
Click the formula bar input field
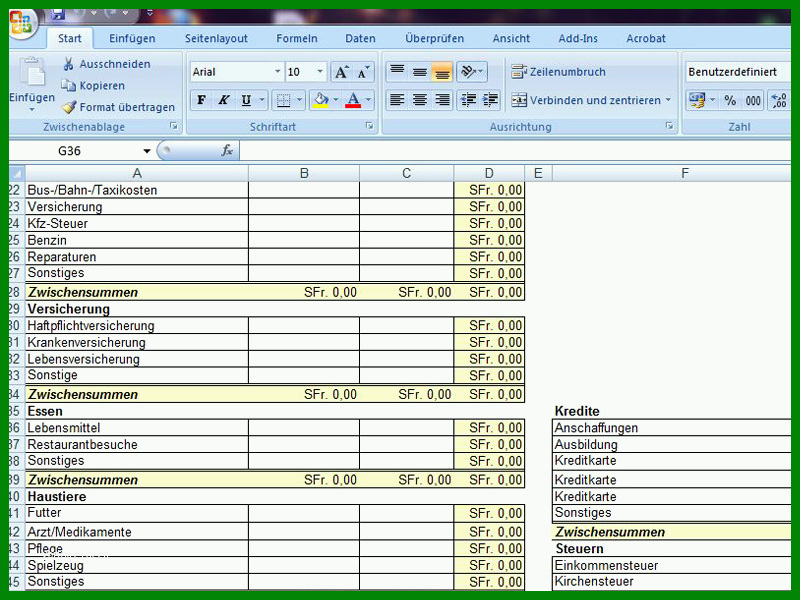[x=515, y=151]
